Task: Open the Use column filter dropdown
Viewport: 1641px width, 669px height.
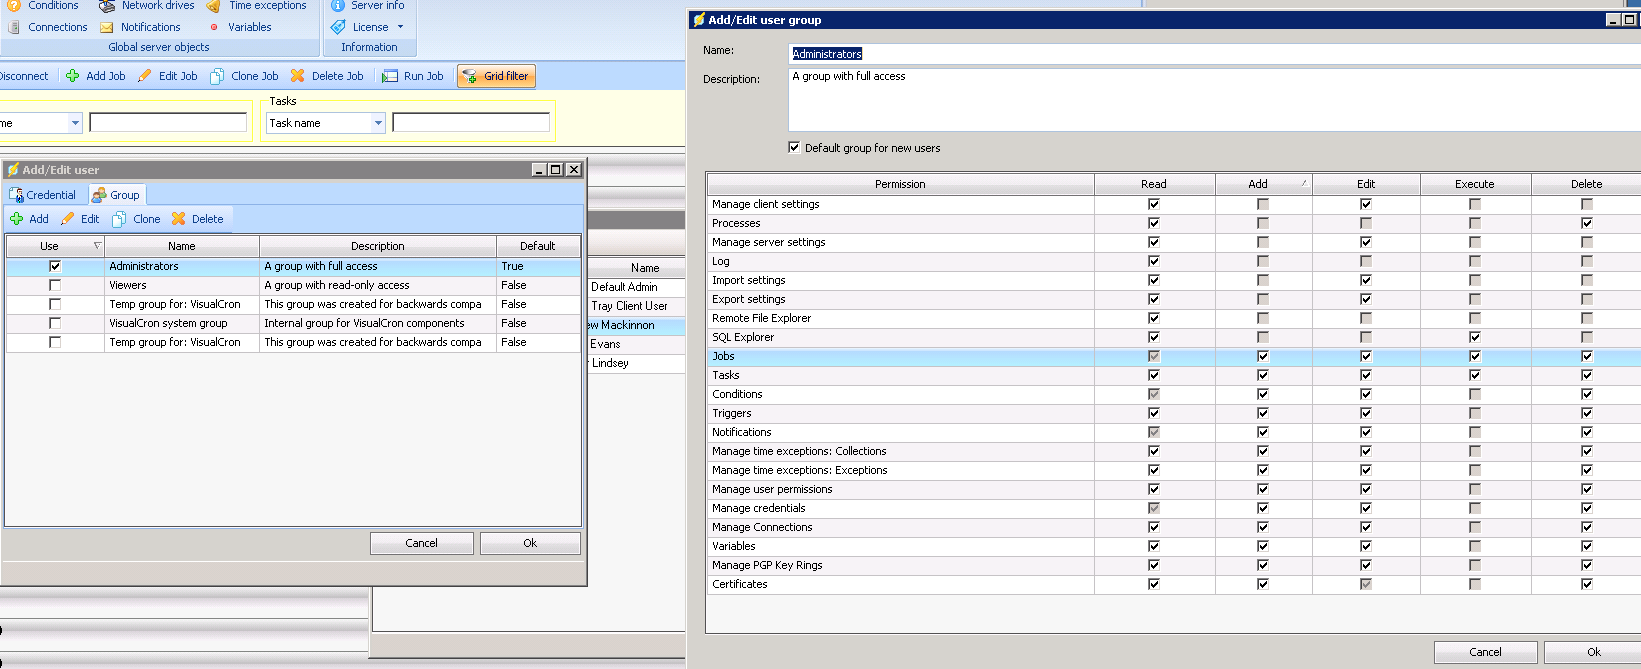Action: (x=97, y=246)
